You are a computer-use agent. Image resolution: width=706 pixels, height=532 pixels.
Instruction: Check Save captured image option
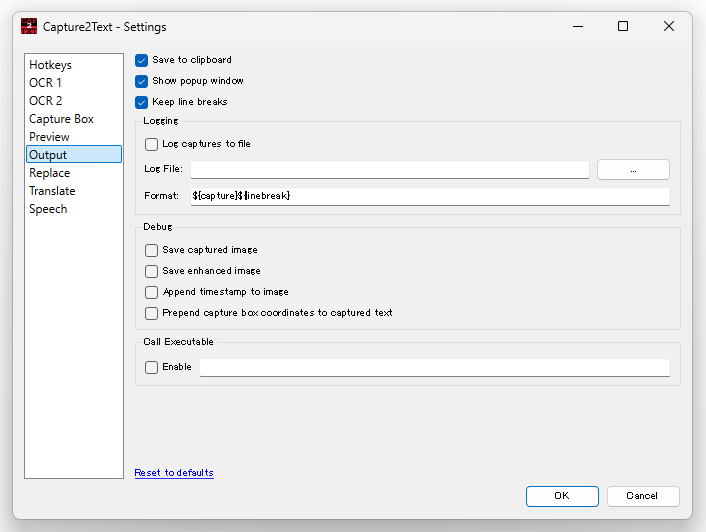tap(151, 250)
